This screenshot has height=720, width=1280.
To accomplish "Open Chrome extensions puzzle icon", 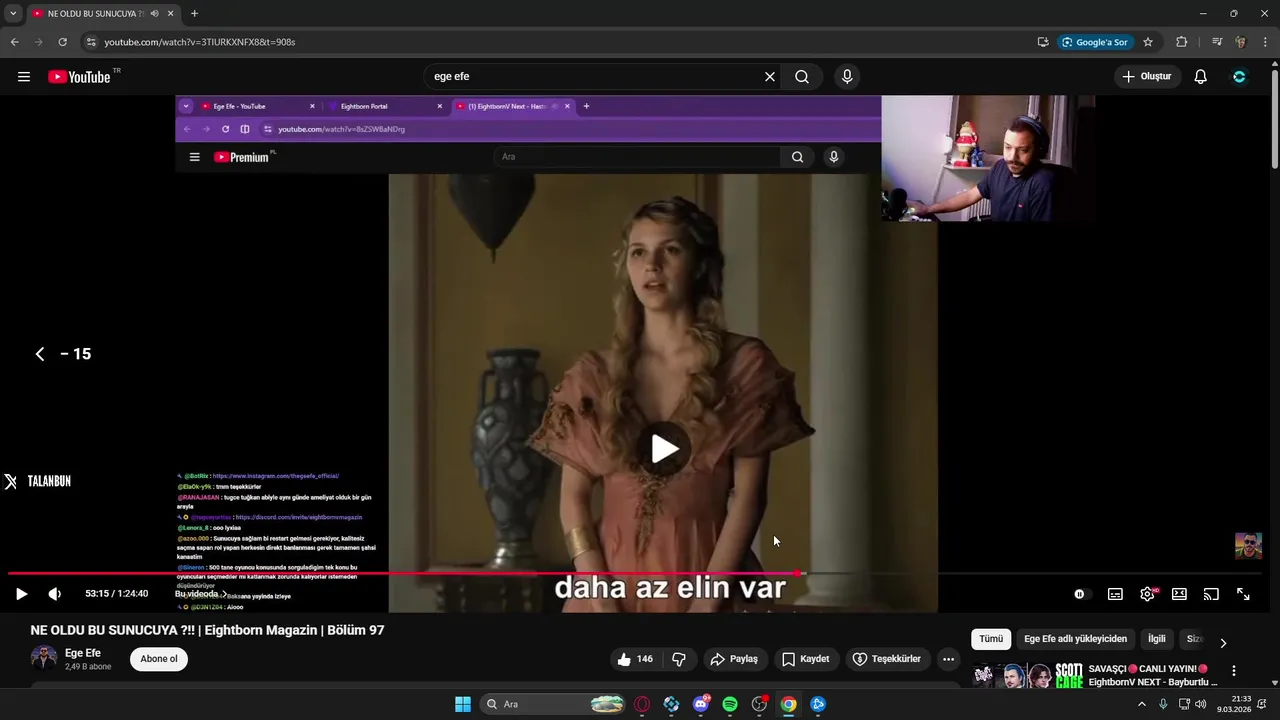I will (x=1182, y=42).
